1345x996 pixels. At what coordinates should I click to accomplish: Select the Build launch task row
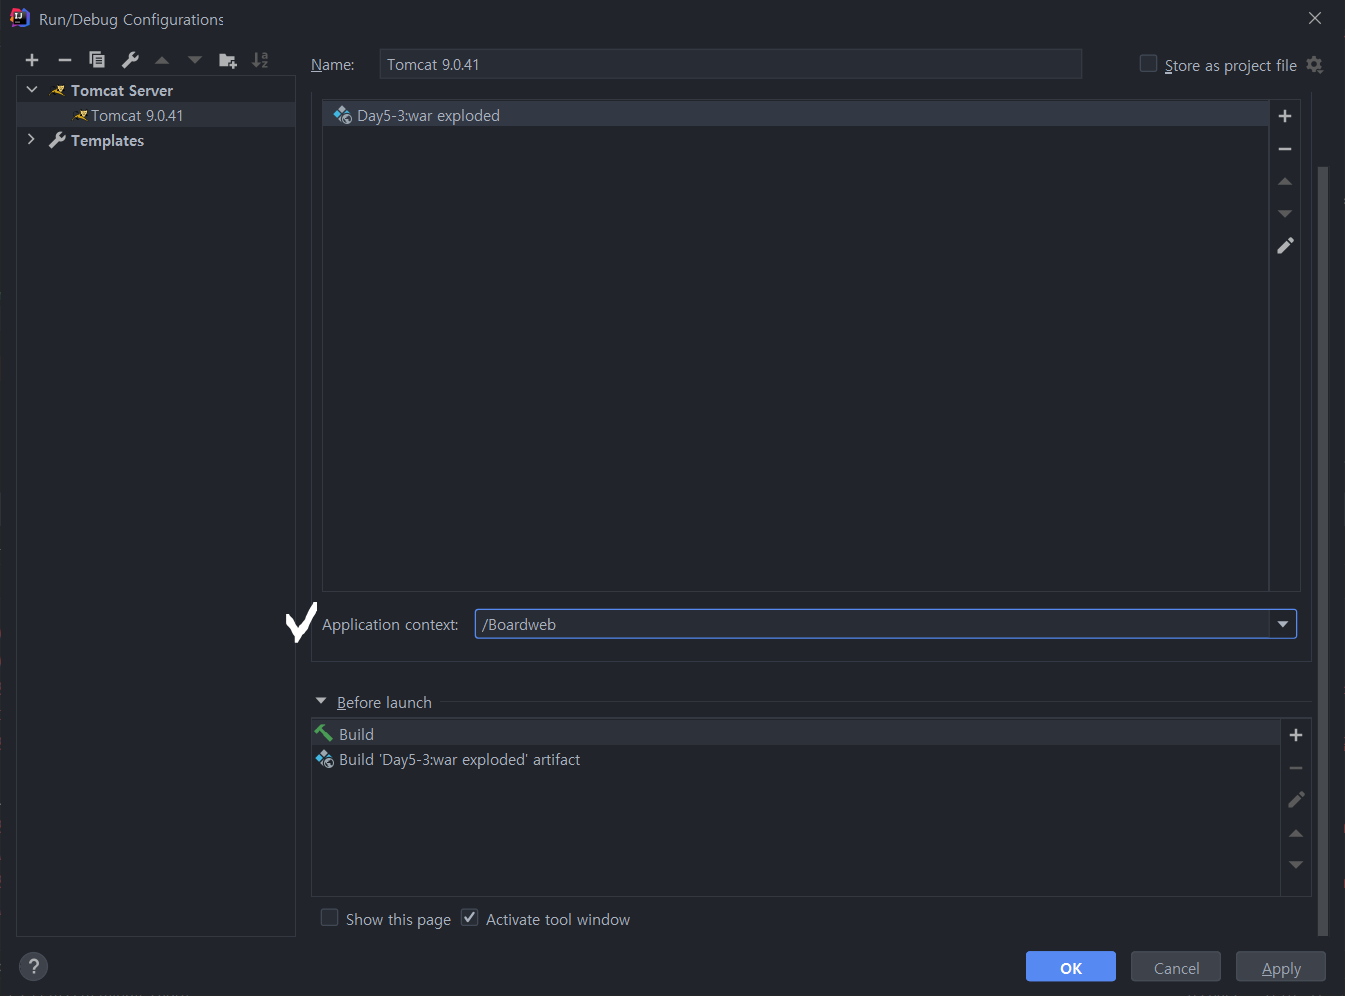tap(796, 734)
